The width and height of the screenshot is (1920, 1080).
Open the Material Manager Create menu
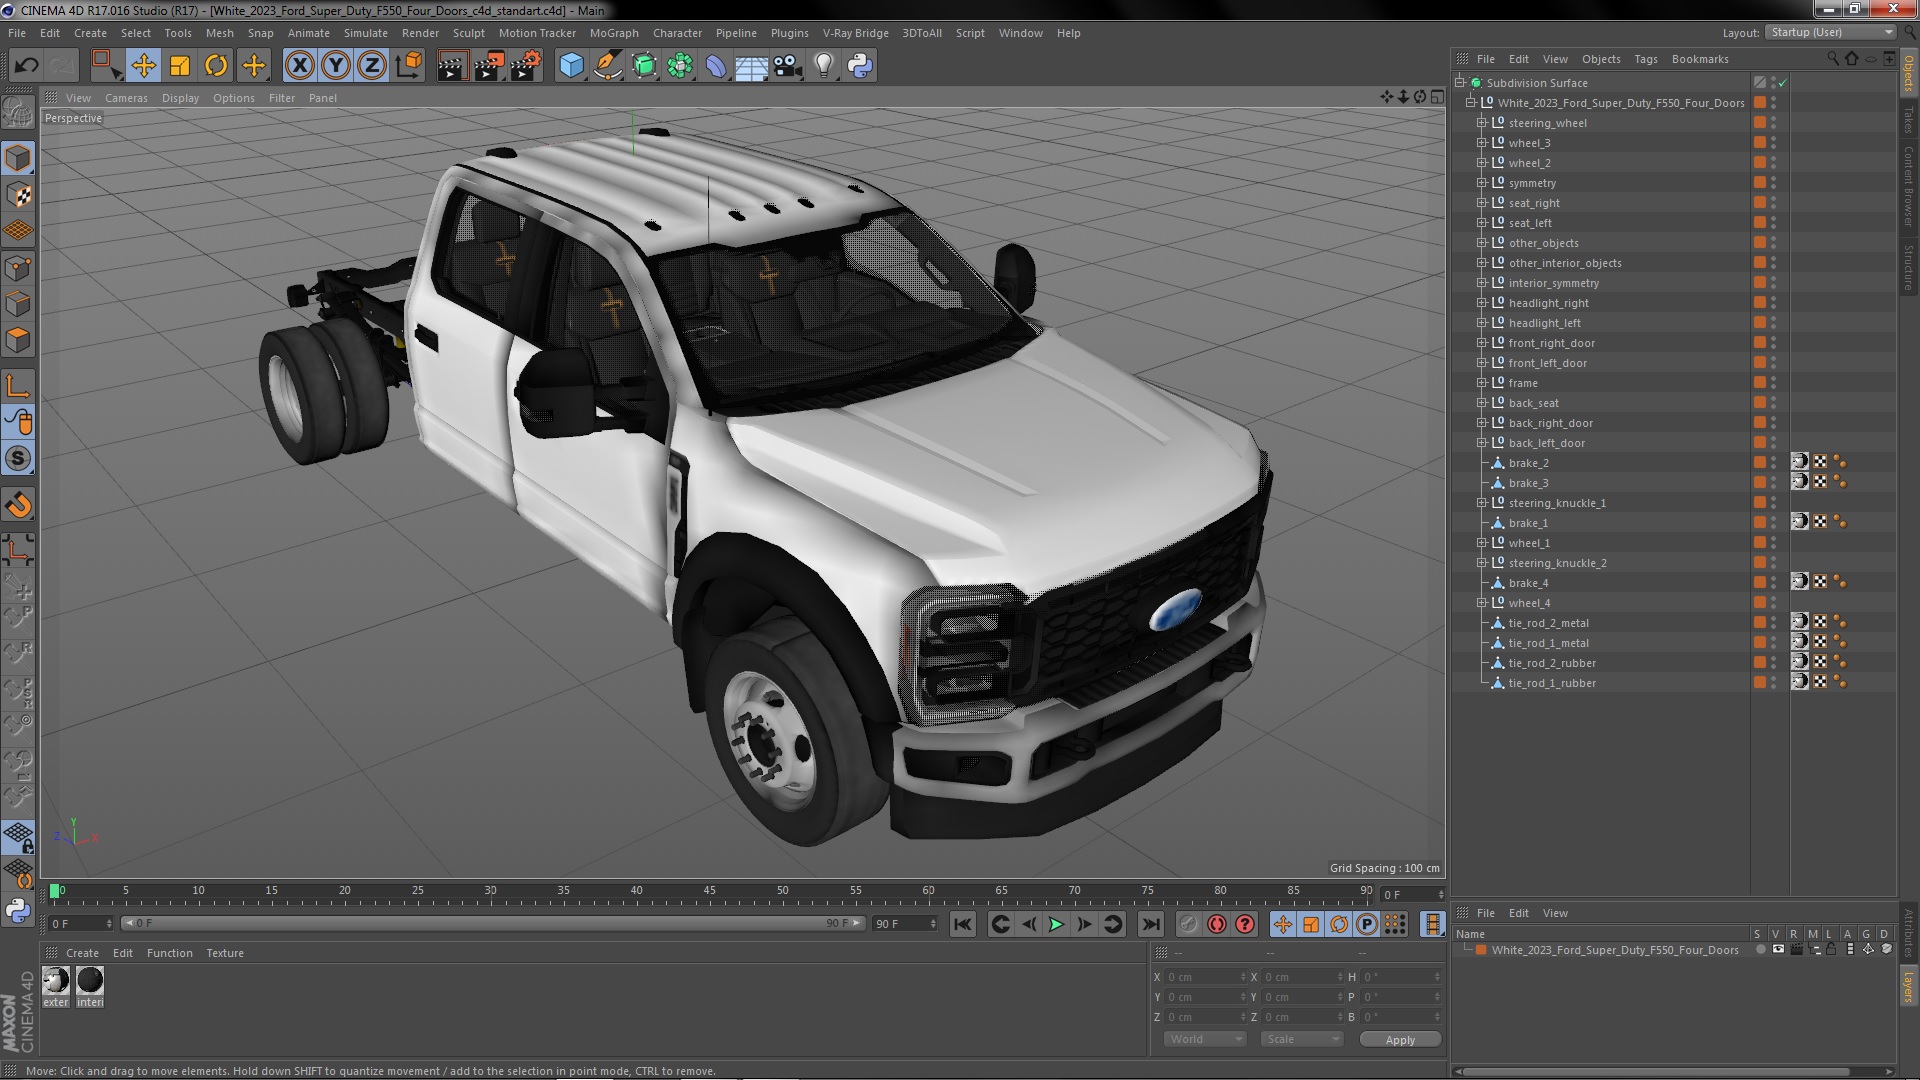pyautogui.click(x=82, y=953)
